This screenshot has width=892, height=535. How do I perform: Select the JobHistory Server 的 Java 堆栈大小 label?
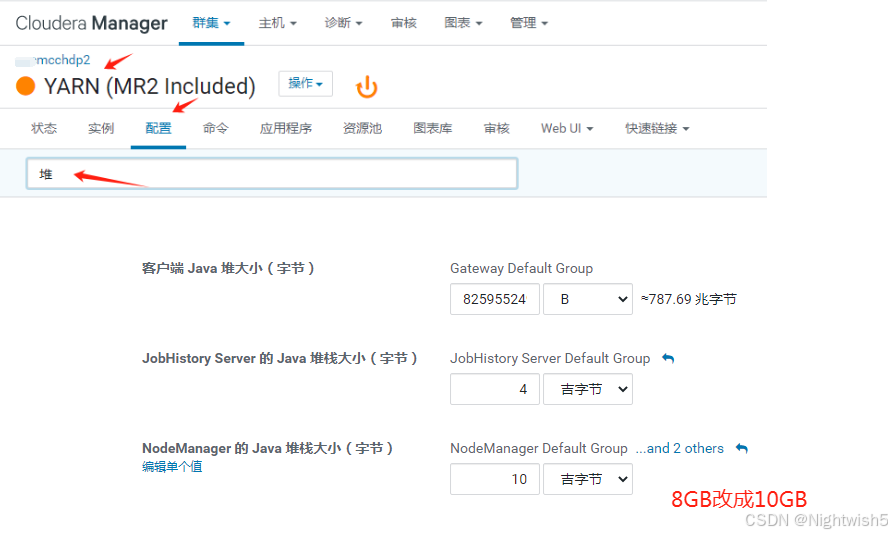coord(280,358)
